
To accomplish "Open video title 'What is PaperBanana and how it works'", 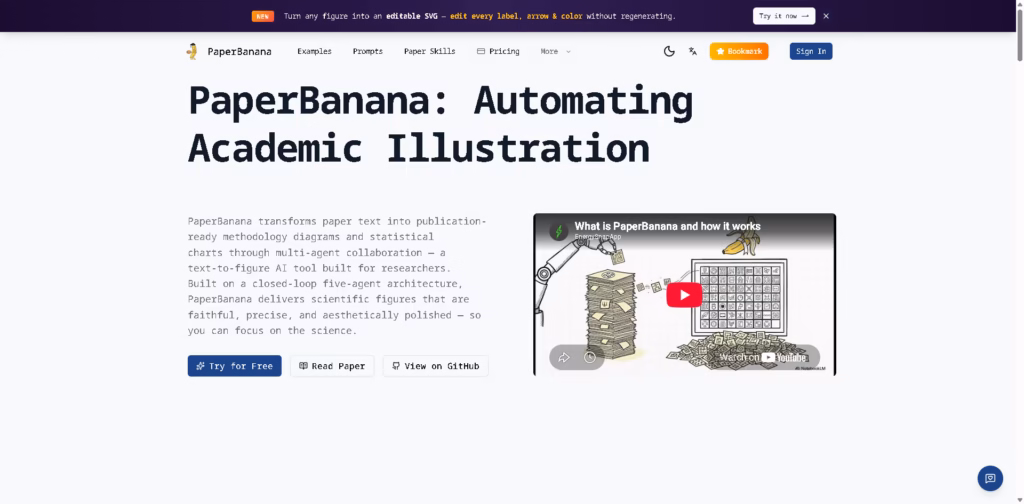I will (667, 227).
